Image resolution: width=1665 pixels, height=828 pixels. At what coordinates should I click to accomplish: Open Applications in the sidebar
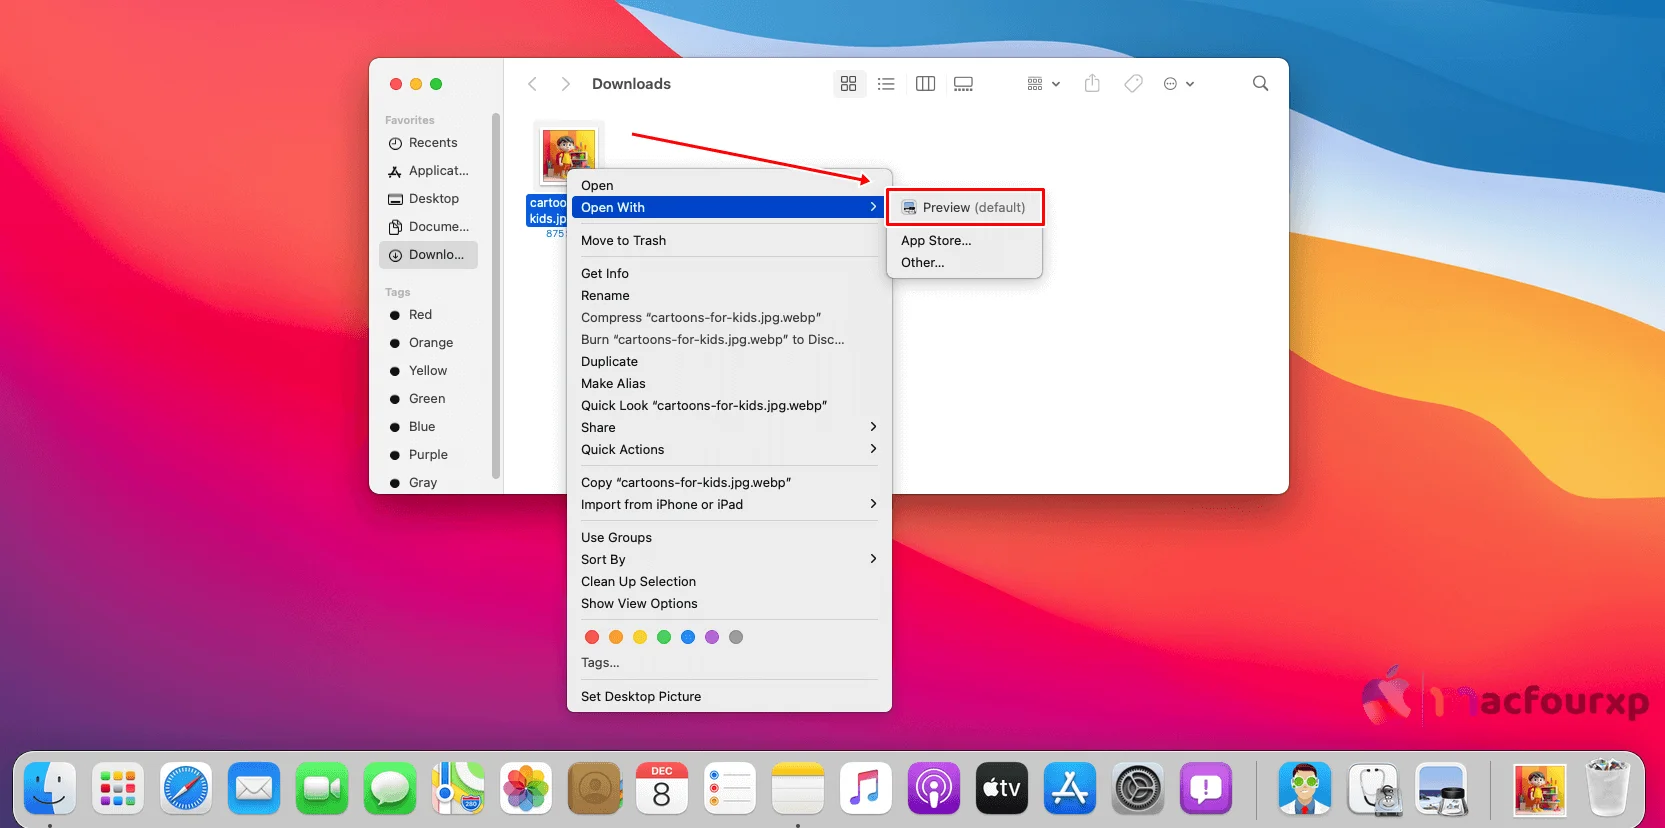428,171
